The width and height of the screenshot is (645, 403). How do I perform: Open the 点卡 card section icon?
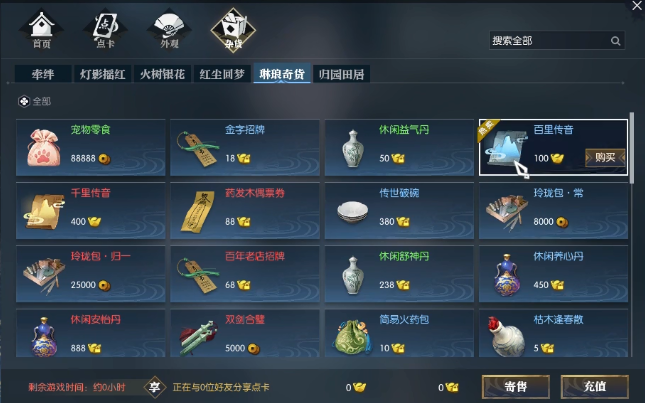click(x=105, y=29)
